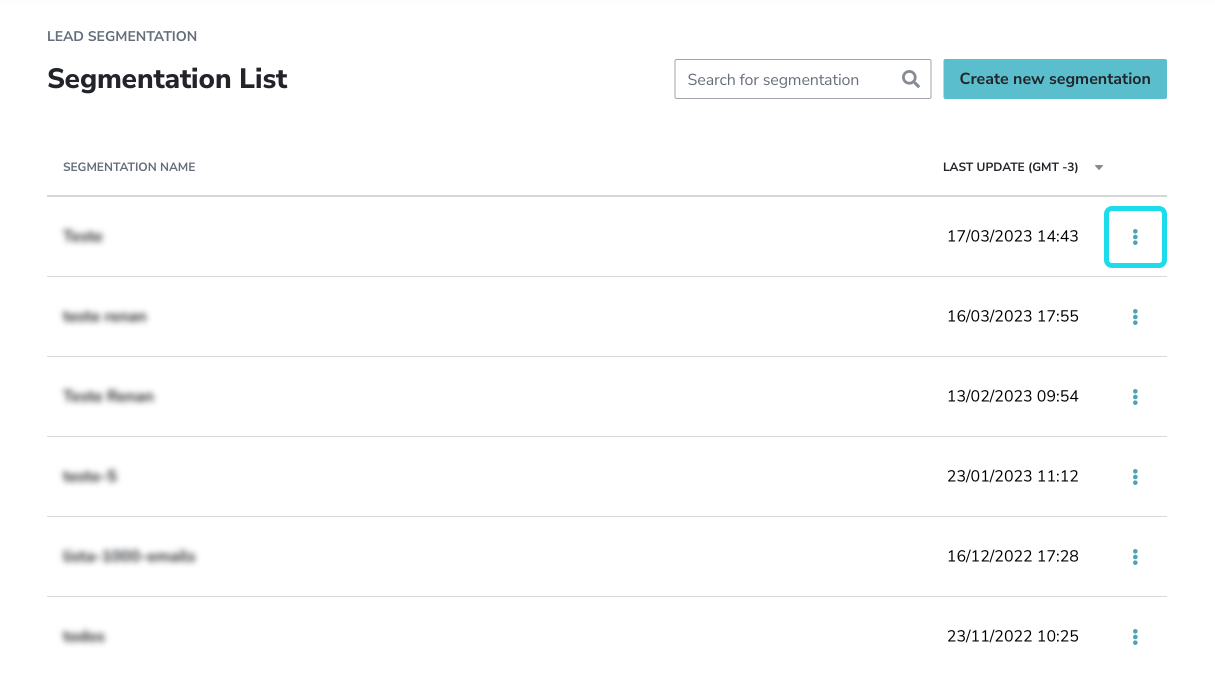Open options menu for the 17/03/2023 14:43 row

tap(1135, 237)
